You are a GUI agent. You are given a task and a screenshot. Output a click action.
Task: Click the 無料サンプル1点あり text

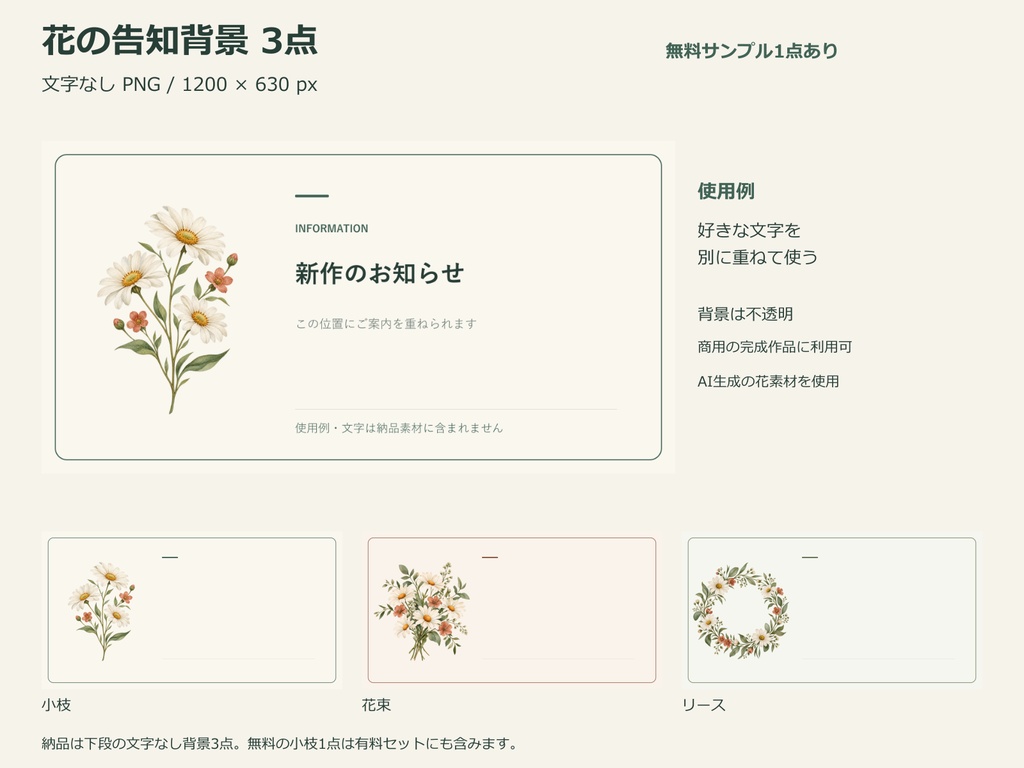coord(751,51)
